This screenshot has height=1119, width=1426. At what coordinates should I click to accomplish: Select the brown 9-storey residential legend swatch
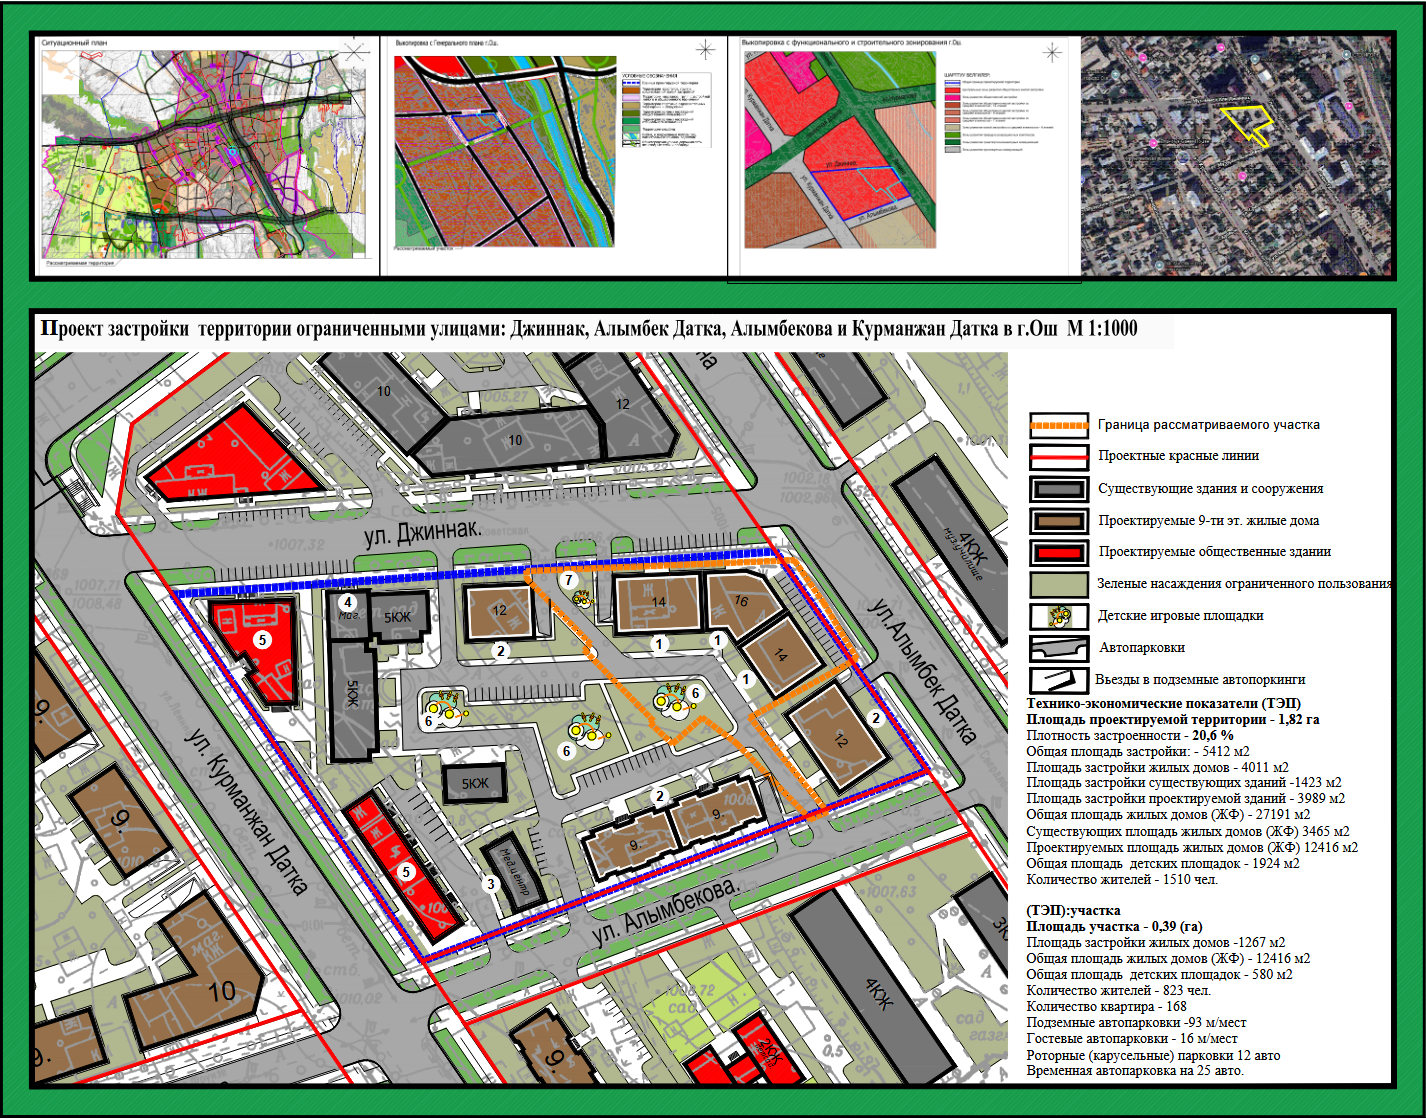coord(1058,520)
